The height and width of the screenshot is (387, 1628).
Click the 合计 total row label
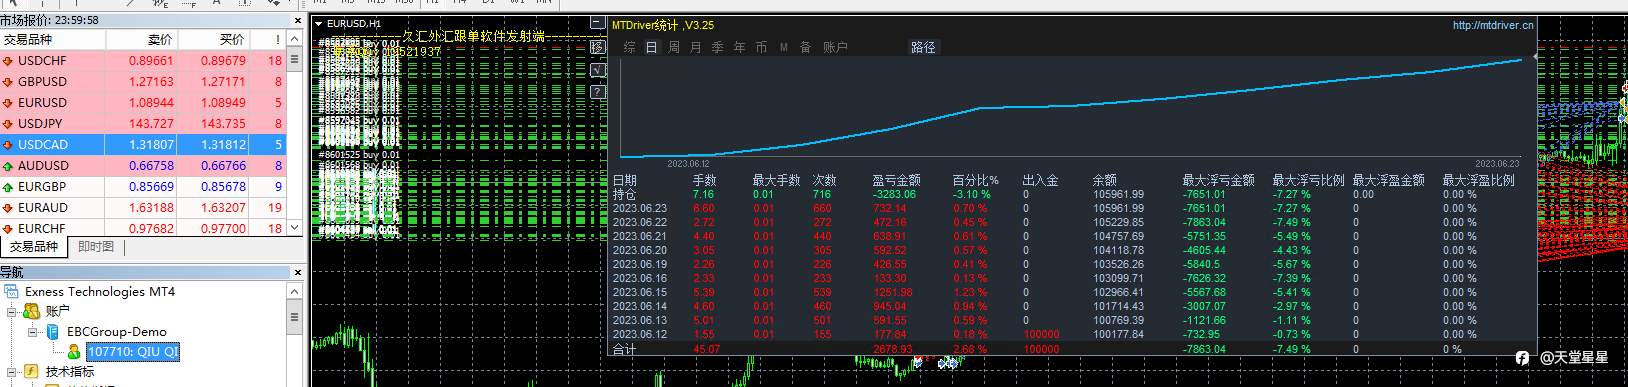624,349
